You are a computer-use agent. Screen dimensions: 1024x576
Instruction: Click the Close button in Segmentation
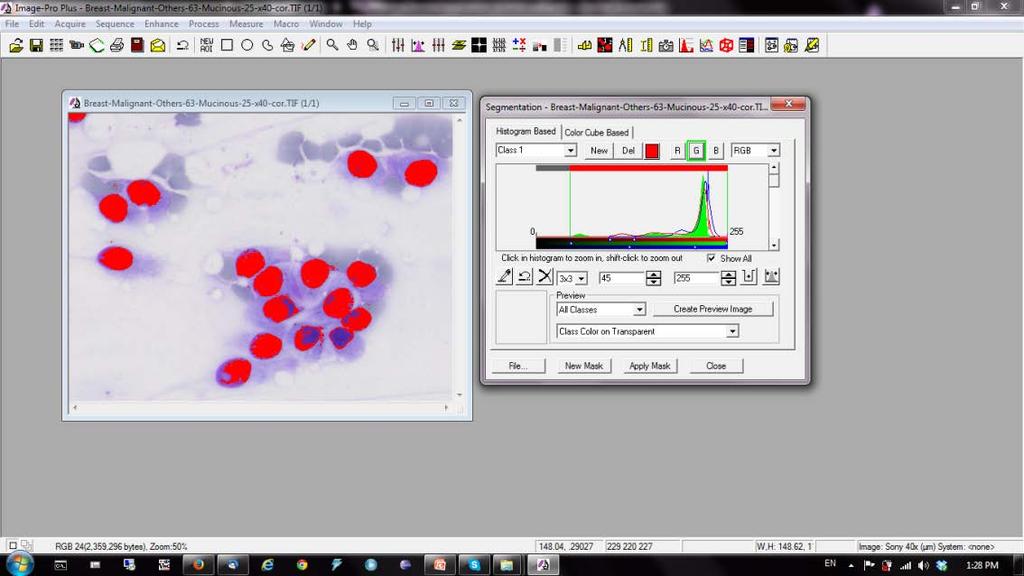[716, 366]
